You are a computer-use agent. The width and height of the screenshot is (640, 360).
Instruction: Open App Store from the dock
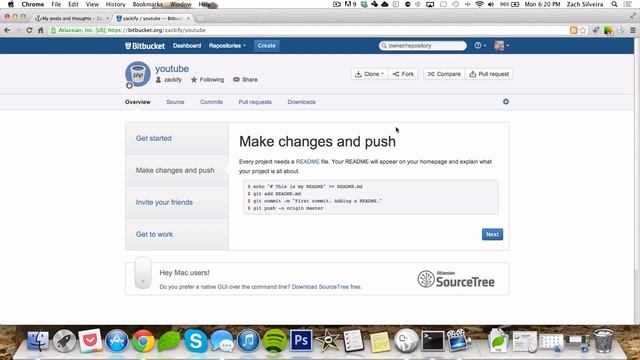117,341
